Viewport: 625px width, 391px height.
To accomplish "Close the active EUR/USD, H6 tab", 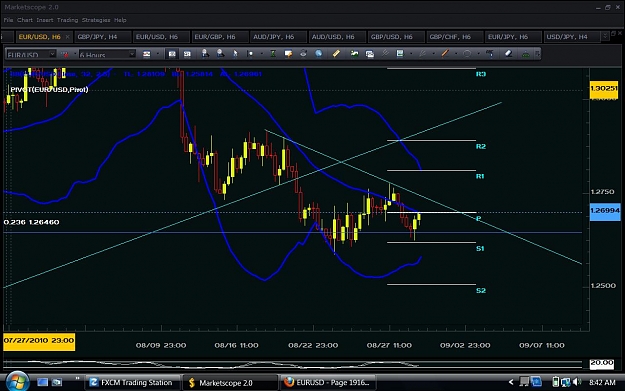I will point(67,37).
